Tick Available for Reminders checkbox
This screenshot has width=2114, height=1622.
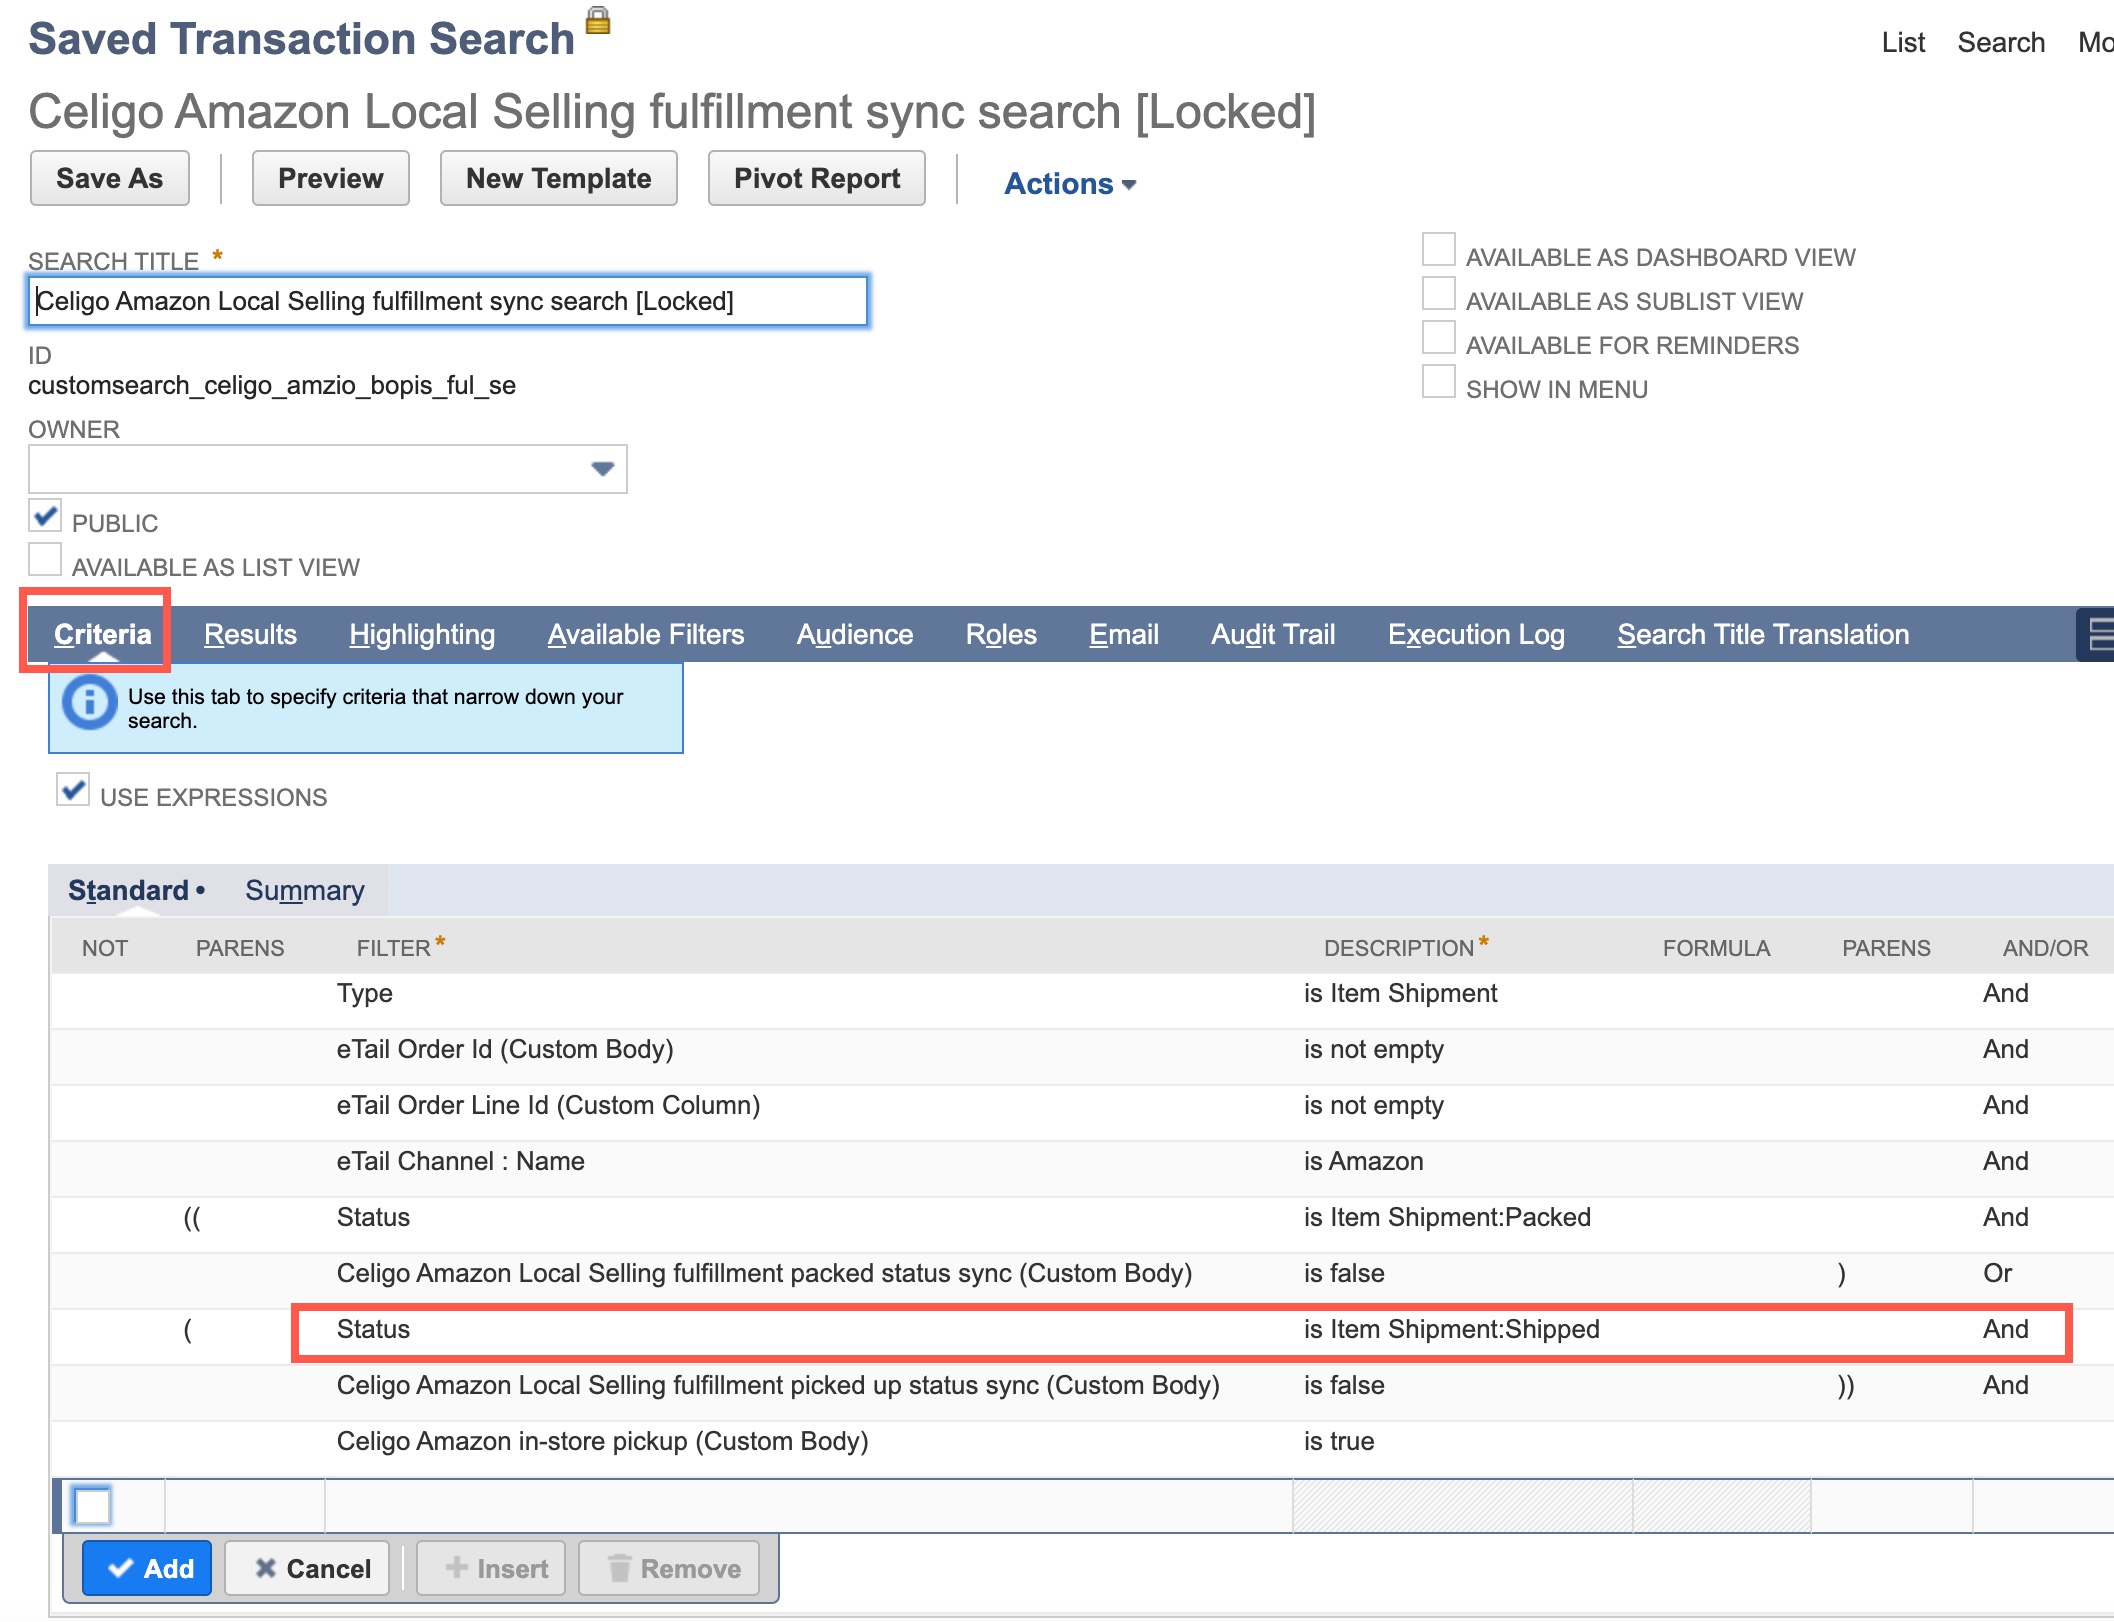pyautogui.click(x=1439, y=338)
